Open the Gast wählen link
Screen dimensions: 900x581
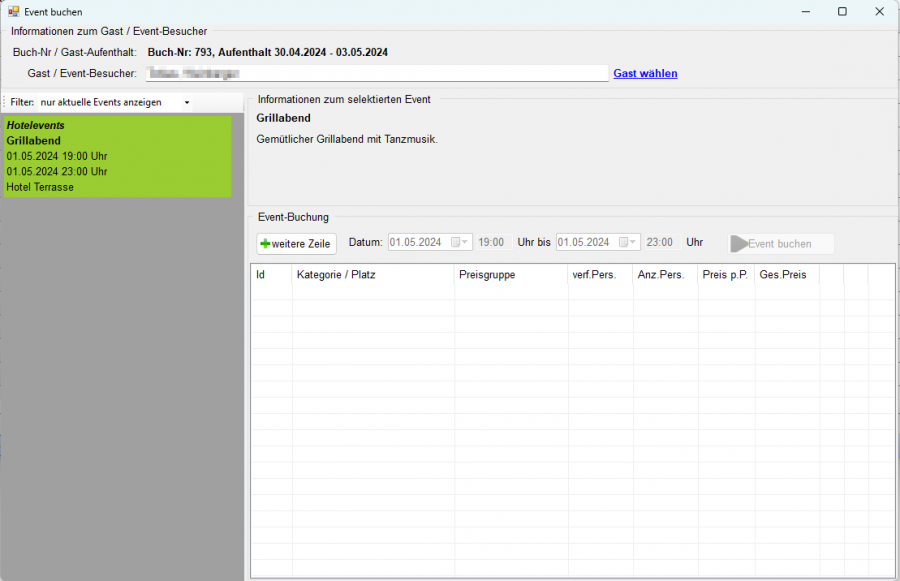(x=645, y=73)
